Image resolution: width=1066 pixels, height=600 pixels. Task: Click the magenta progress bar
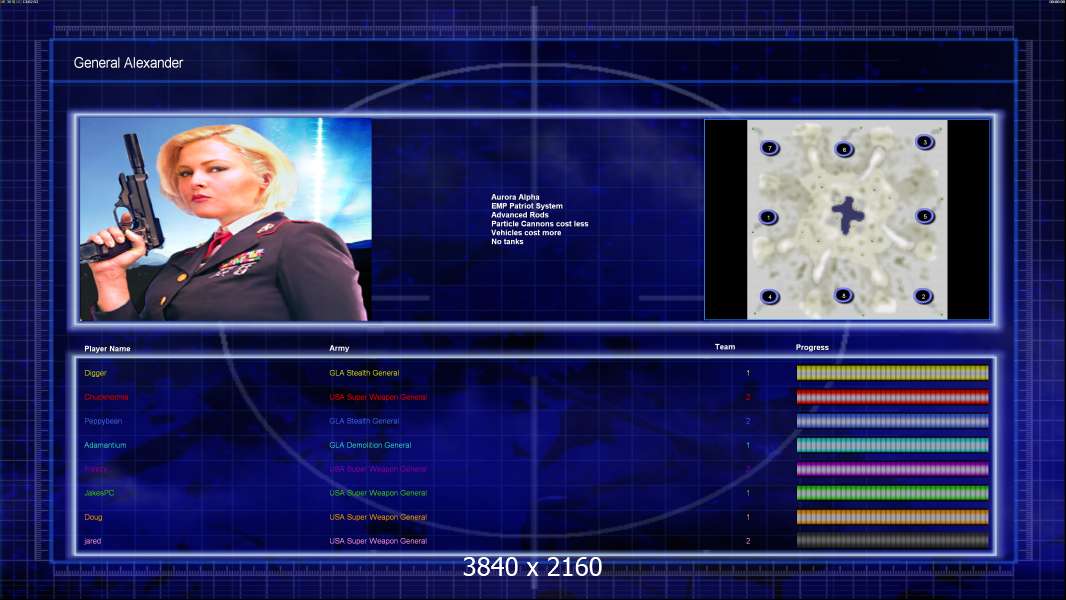point(892,469)
